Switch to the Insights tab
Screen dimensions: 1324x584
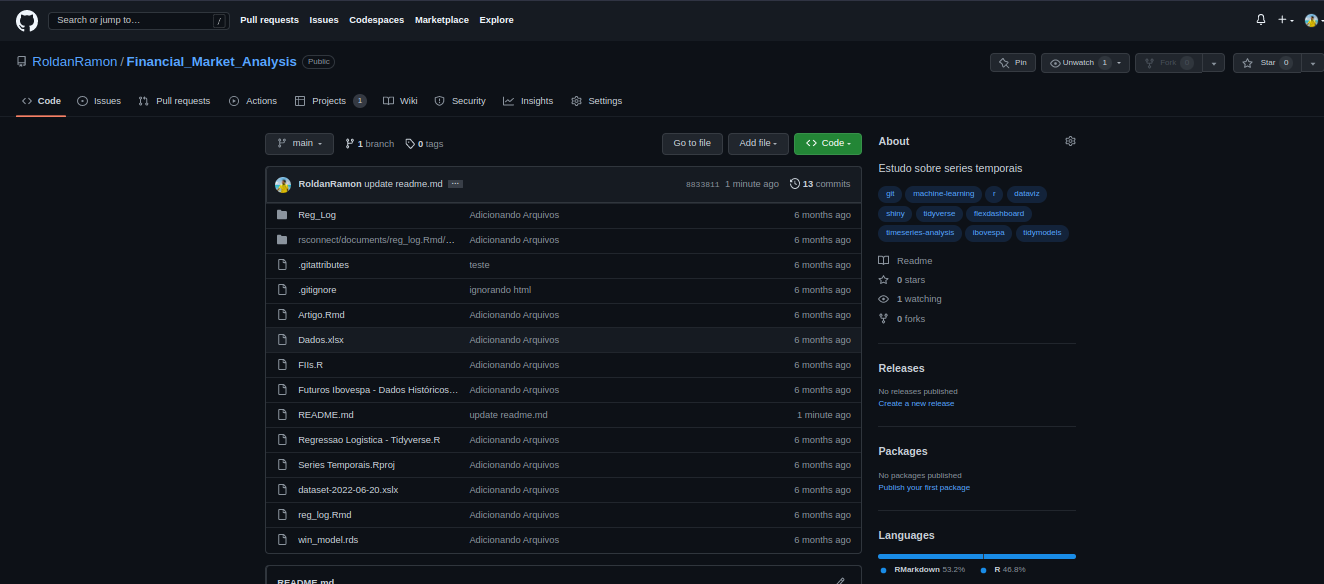[528, 101]
